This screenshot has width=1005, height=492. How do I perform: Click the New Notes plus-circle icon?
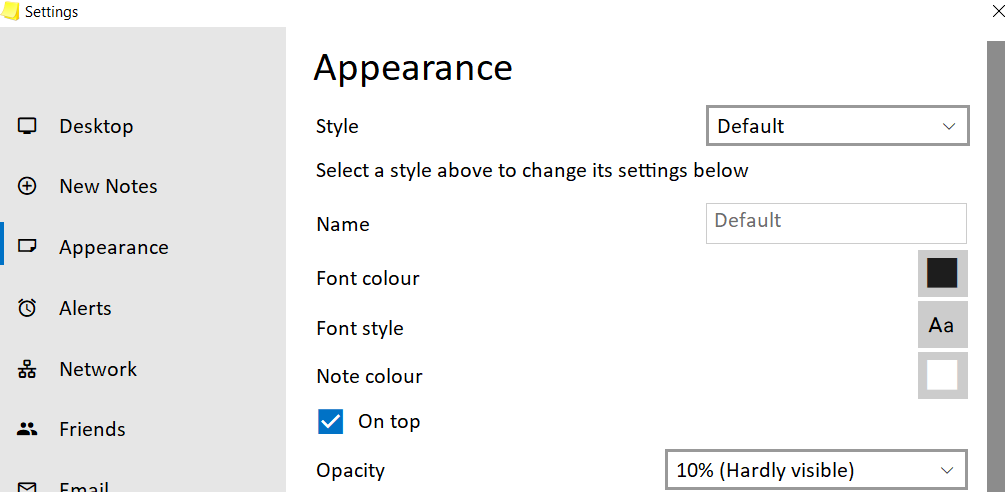(27, 186)
